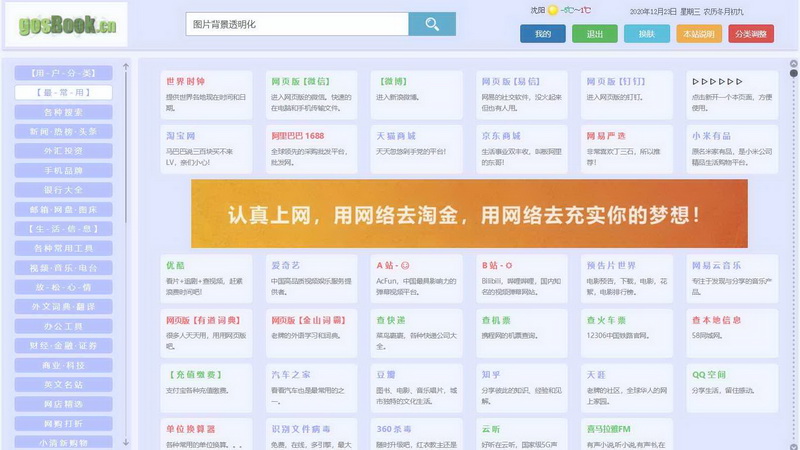Screen dimensions: 800x450
Task: Click the magnifier search button
Action: (432, 24)
